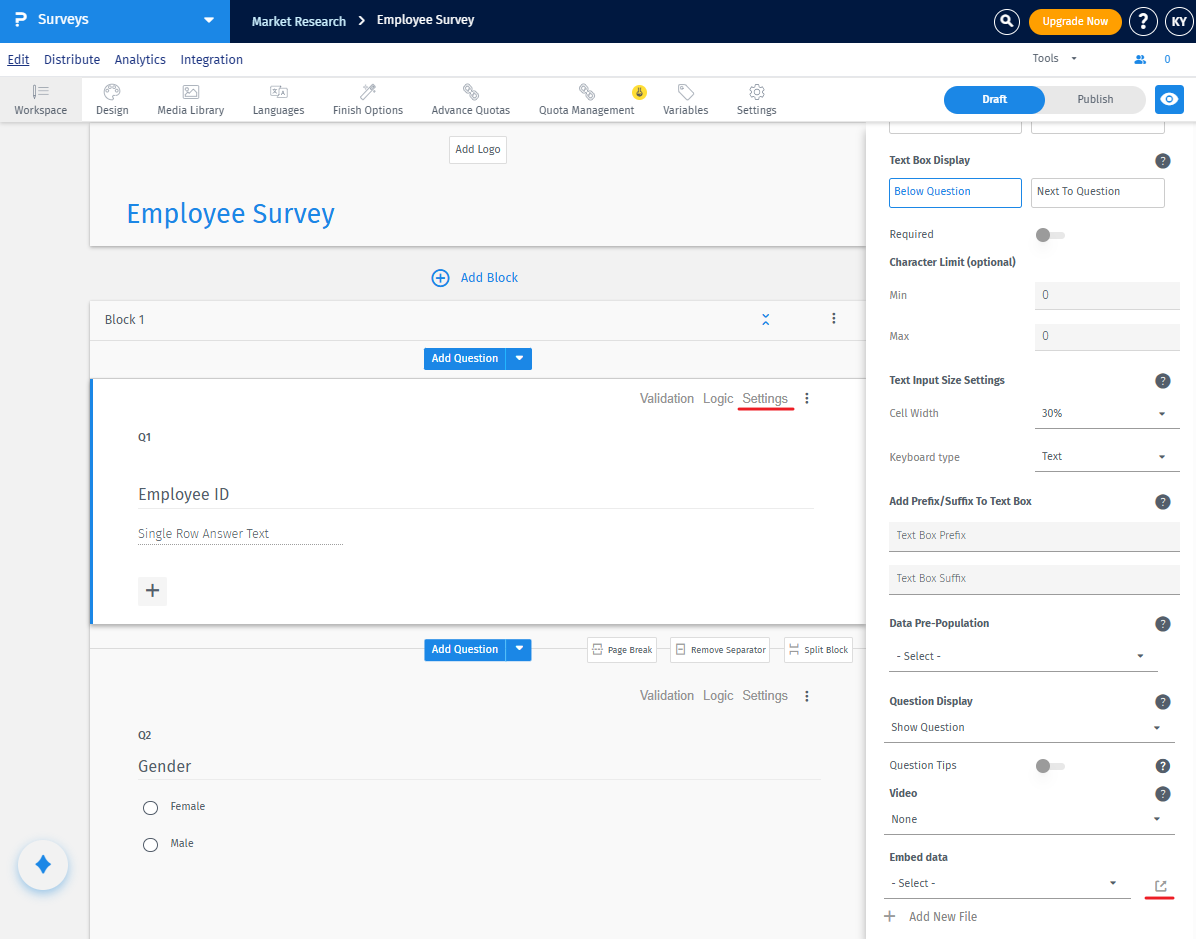Screen dimensions: 1196x939
Task: Open survey Settings gear in toolbar
Action: (x=757, y=100)
